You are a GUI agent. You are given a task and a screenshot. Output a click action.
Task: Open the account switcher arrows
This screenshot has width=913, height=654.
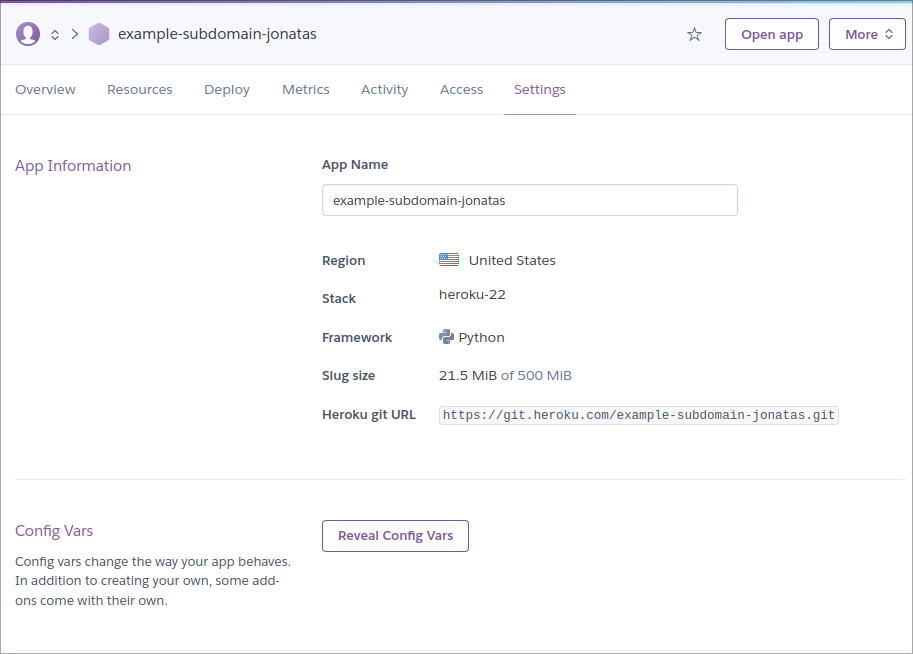pos(55,34)
